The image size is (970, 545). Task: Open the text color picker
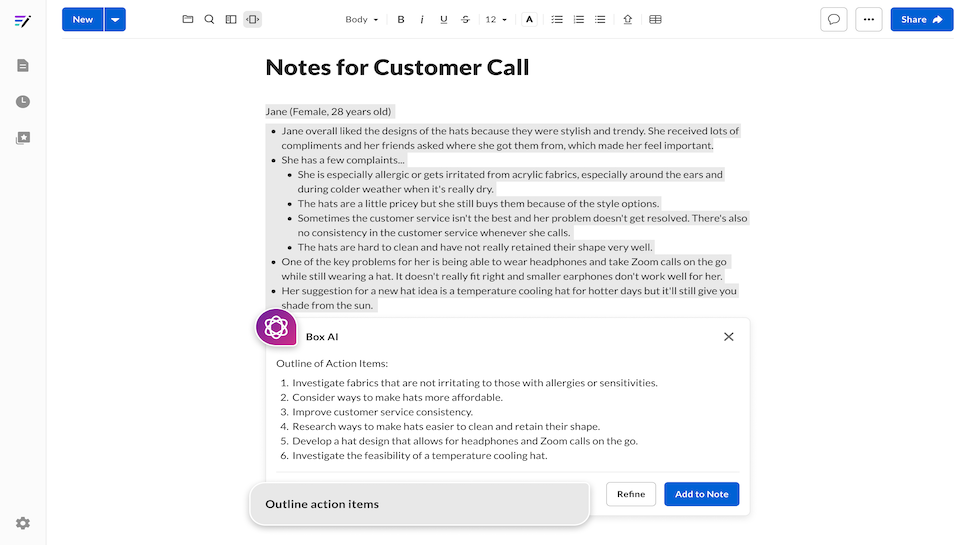tap(529, 19)
